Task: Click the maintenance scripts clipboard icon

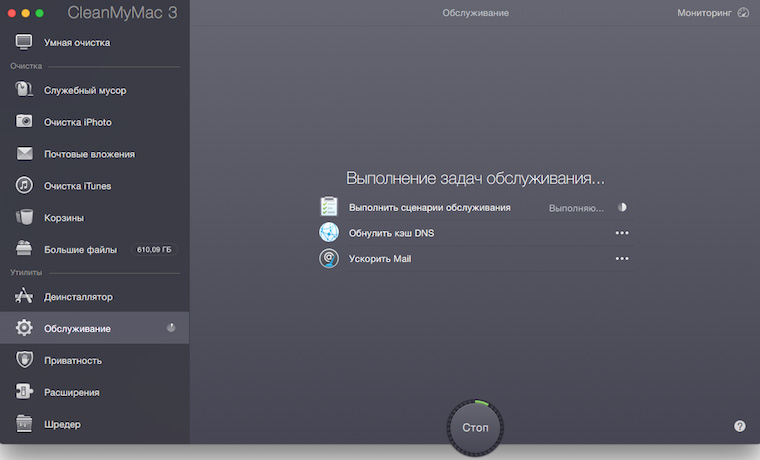Action: 329,206
